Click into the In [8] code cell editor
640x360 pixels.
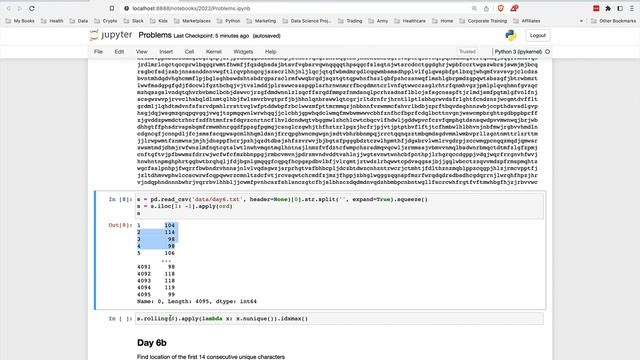coord(339,206)
